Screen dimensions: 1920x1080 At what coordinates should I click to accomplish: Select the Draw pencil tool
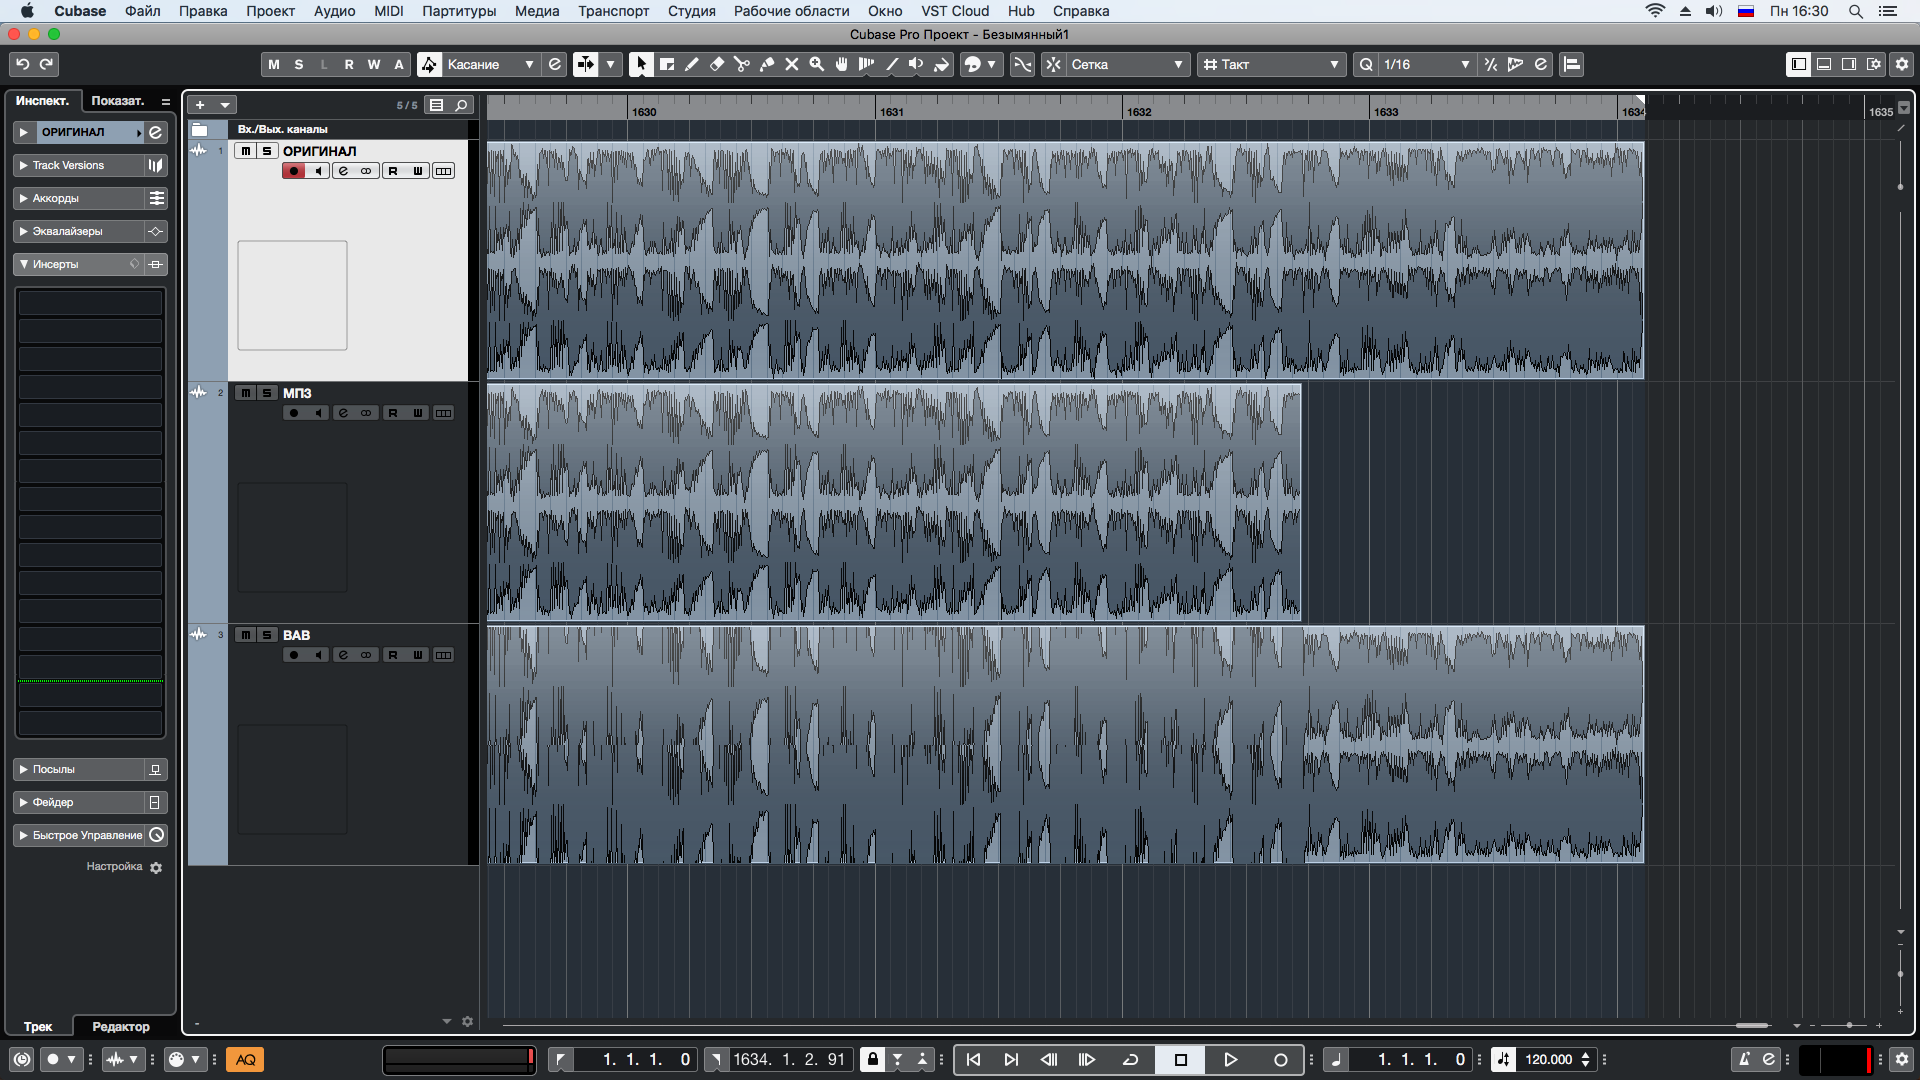click(691, 64)
